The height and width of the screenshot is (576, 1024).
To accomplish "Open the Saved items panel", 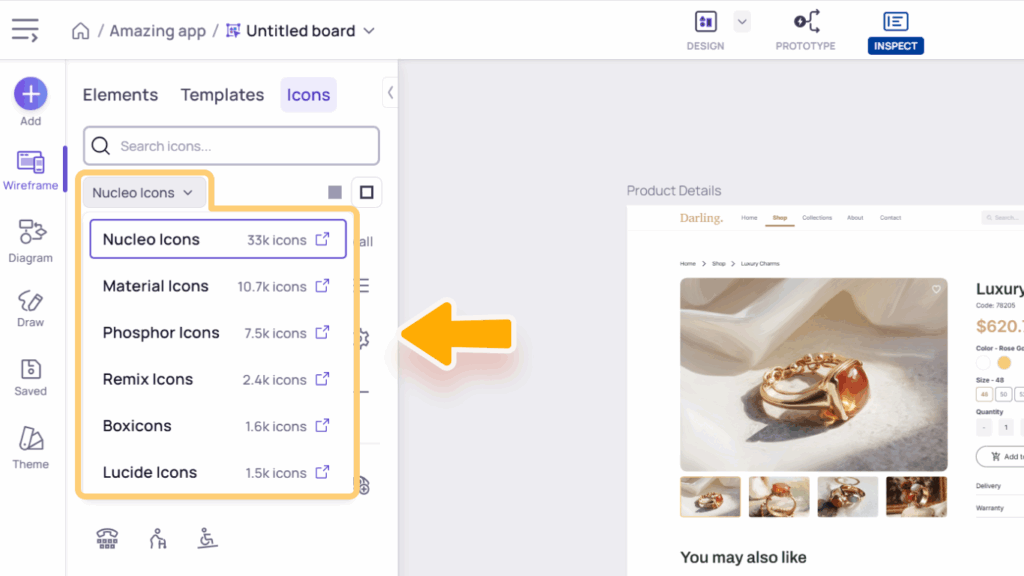I will coord(30,375).
